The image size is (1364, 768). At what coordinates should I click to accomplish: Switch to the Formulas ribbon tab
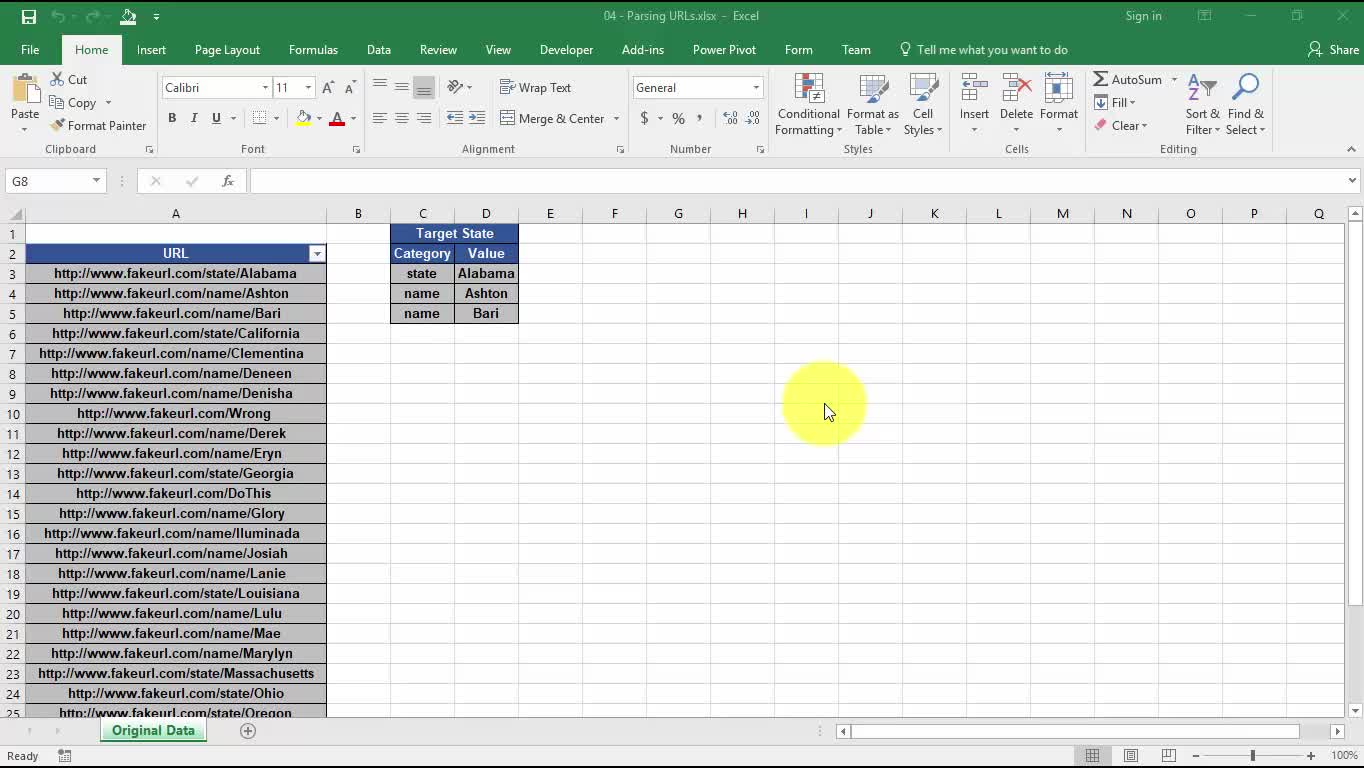(313, 50)
